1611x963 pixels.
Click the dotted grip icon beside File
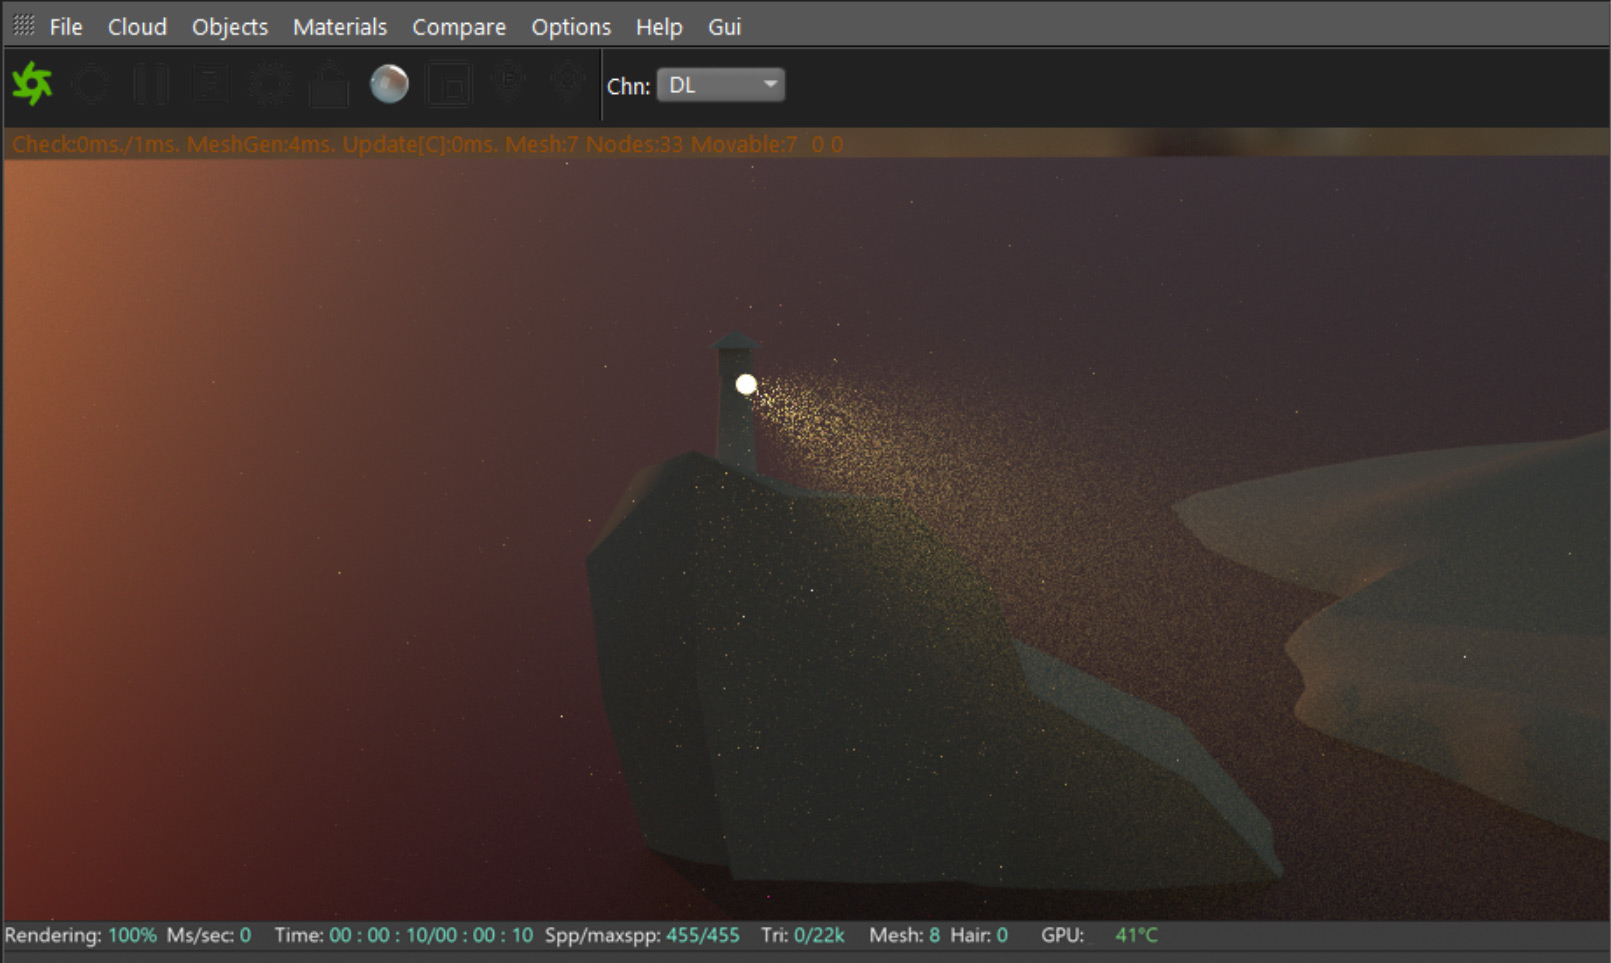[x=23, y=25]
